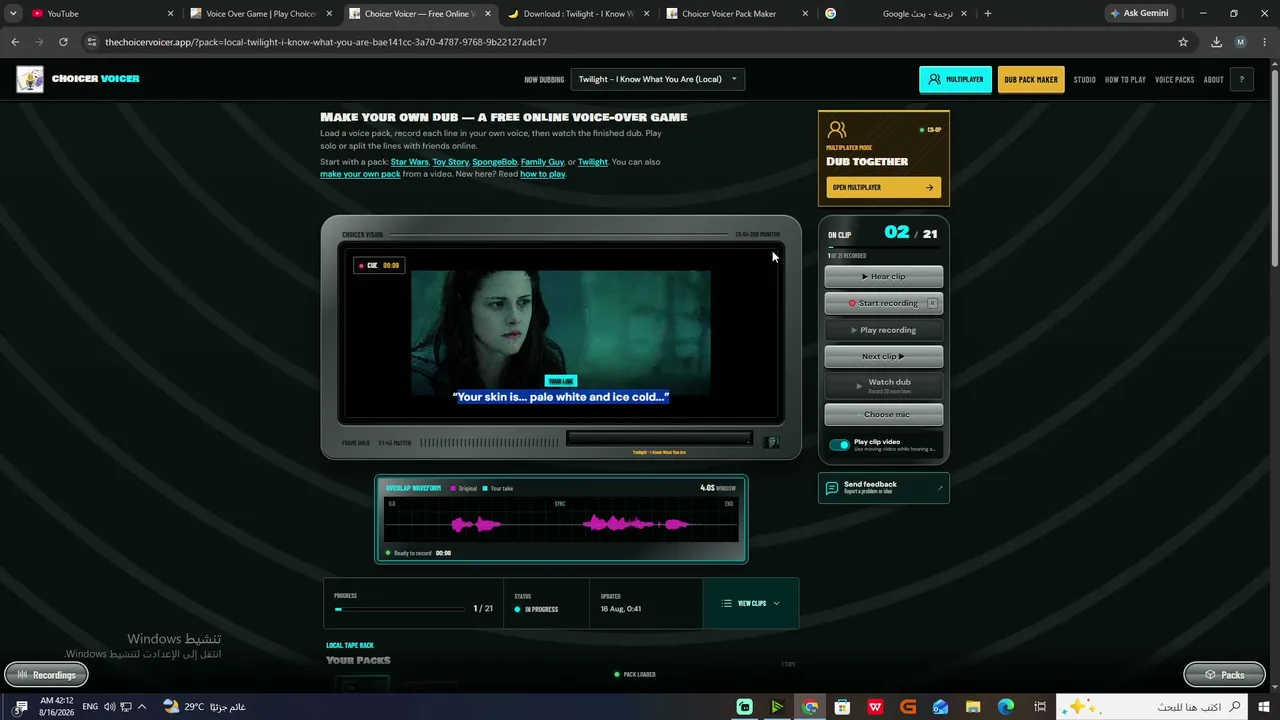Image resolution: width=1280 pixels, height=720 pixels.
Task: Open the make your own pack link
Action: coord(360,174)
